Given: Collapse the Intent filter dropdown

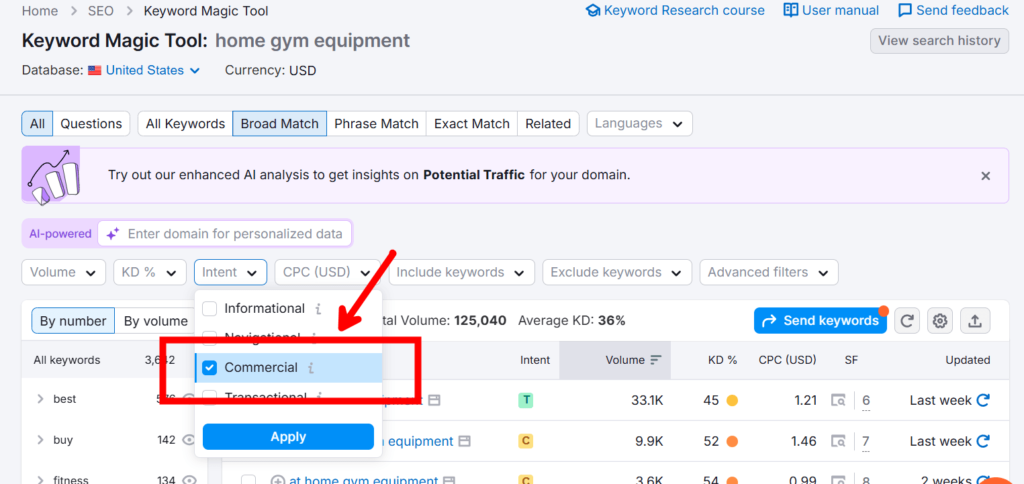Looking at the screenshot, I should 230,272.
